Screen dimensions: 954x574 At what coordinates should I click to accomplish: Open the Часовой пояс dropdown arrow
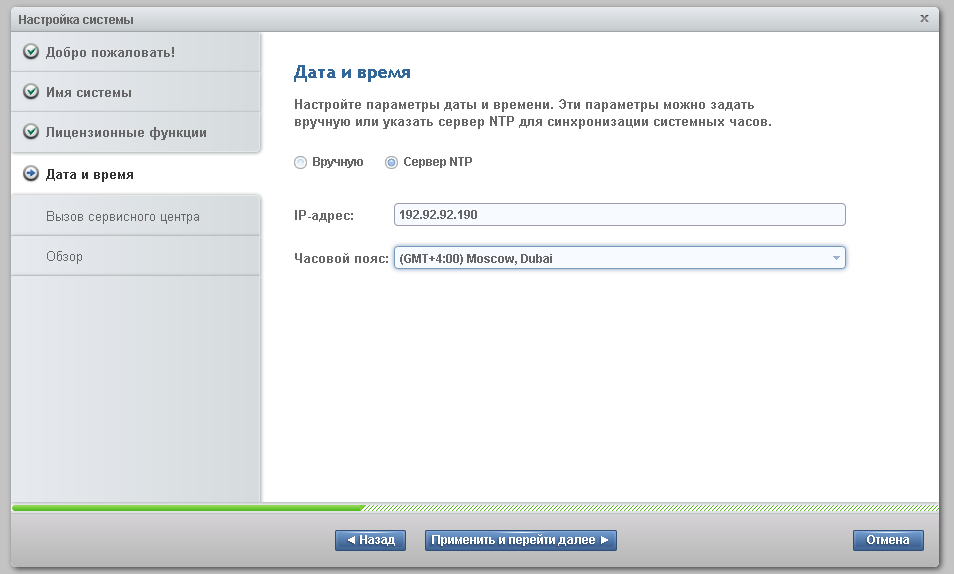[x=836, y=258]
